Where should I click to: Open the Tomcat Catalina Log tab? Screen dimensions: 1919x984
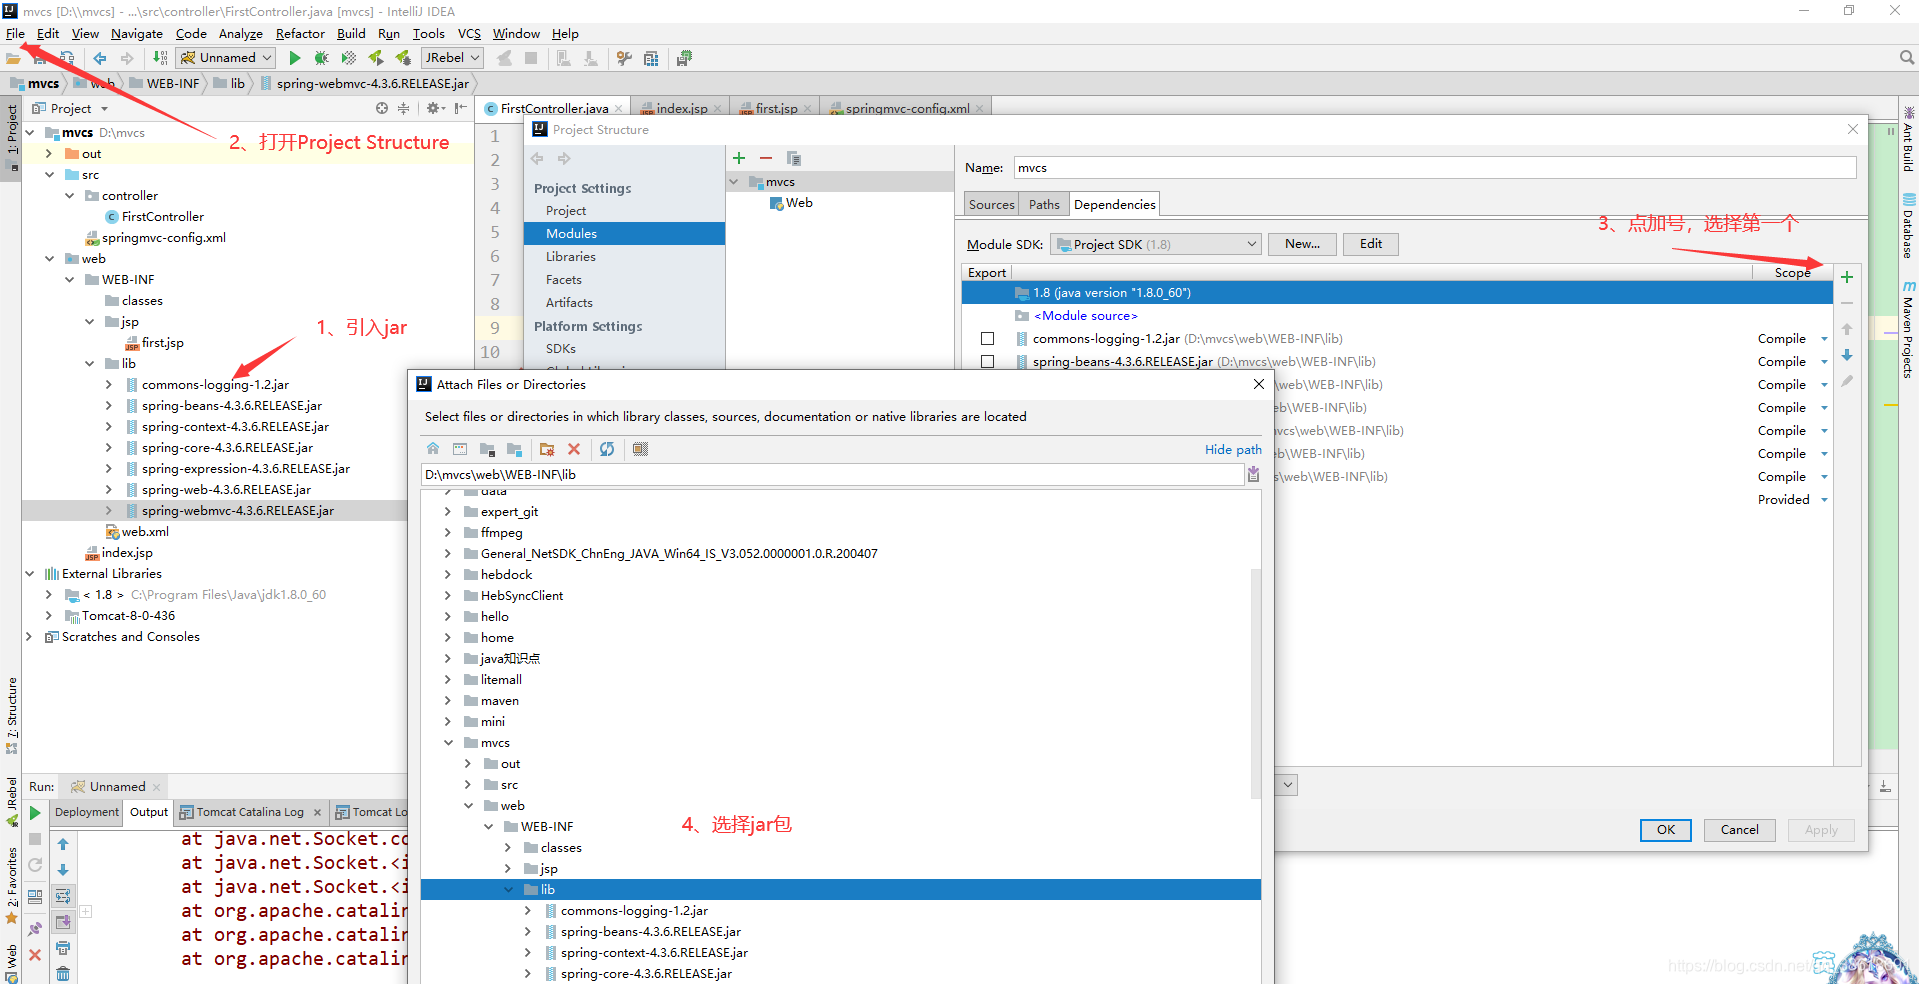pos(250,812)
